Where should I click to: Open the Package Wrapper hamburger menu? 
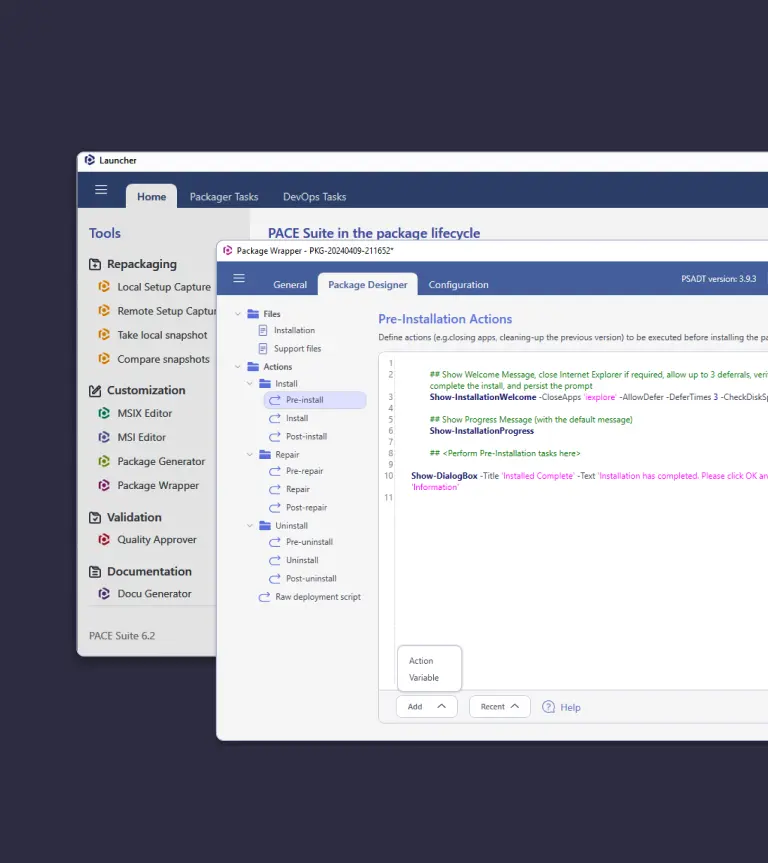[239, 278]
